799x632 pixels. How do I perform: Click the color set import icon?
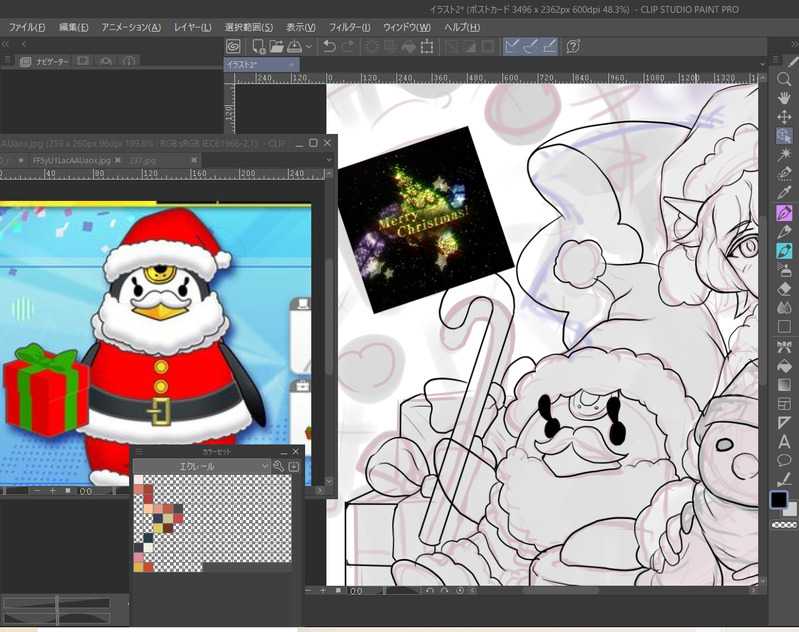(x=294, y=466)
